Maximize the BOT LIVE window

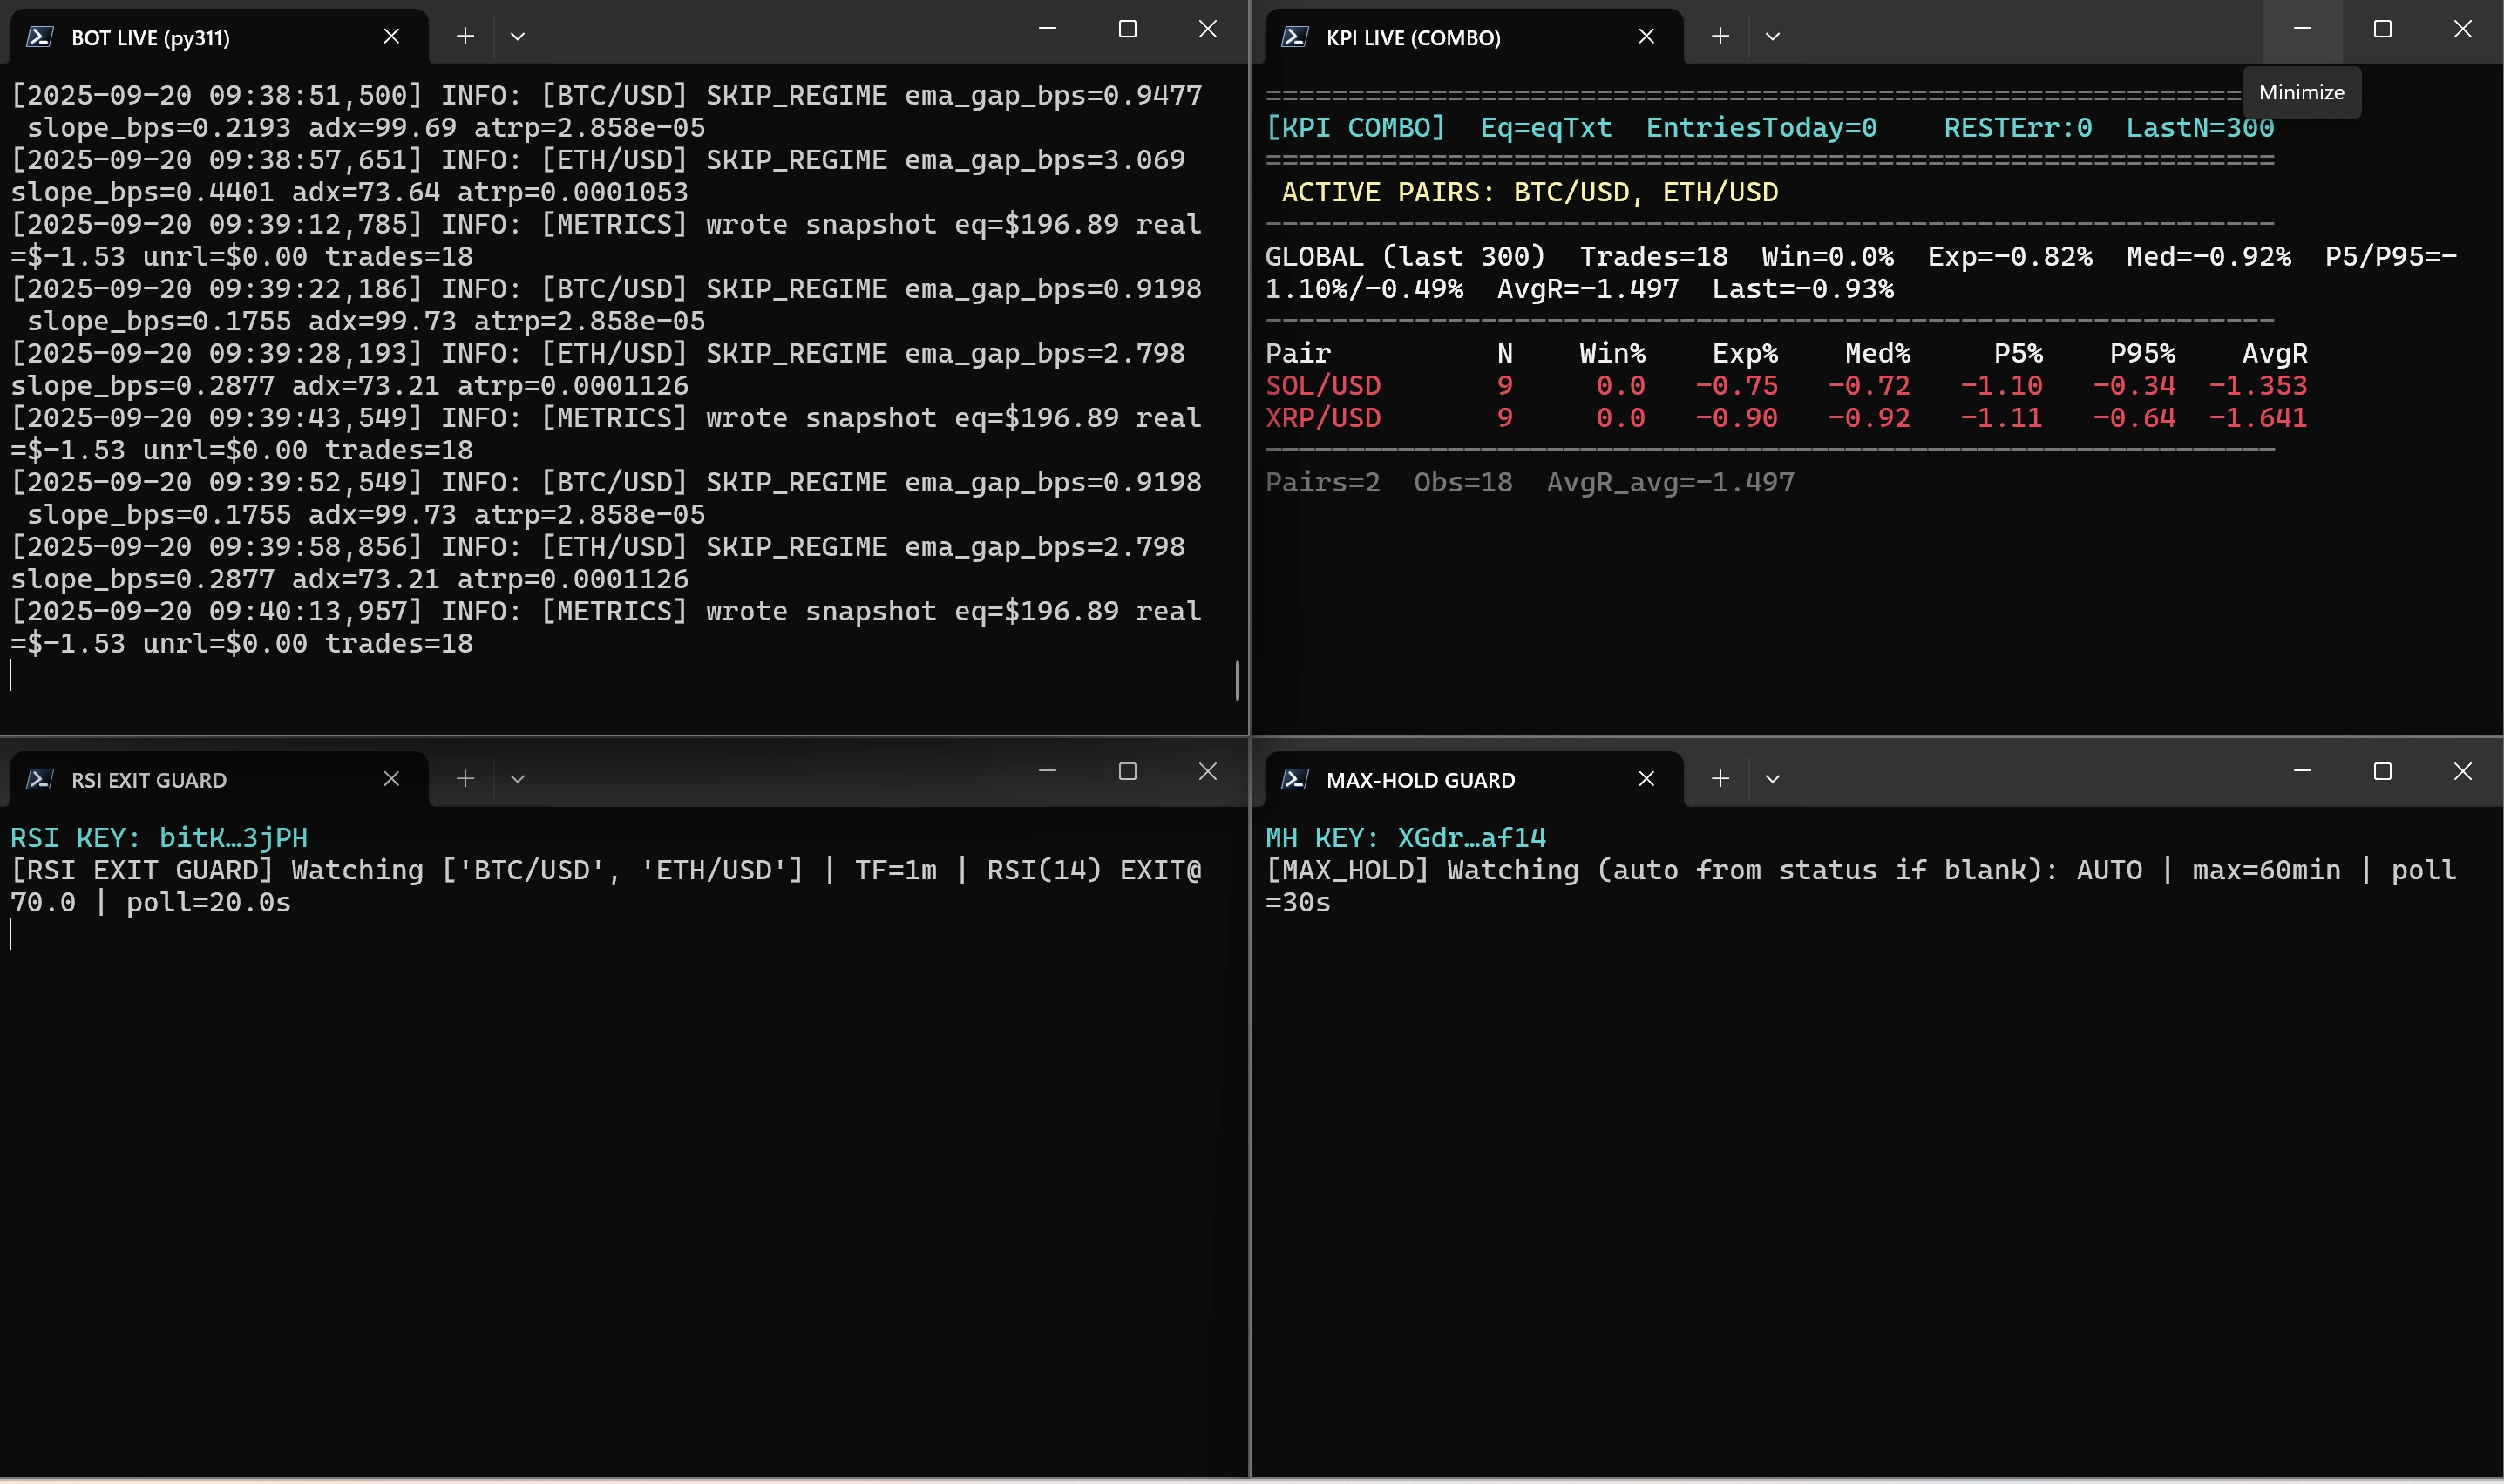(1127, 30)
